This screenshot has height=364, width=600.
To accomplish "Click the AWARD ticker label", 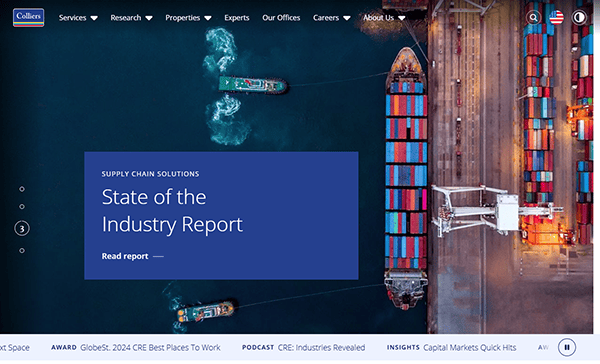I will [x=64, y=348].
